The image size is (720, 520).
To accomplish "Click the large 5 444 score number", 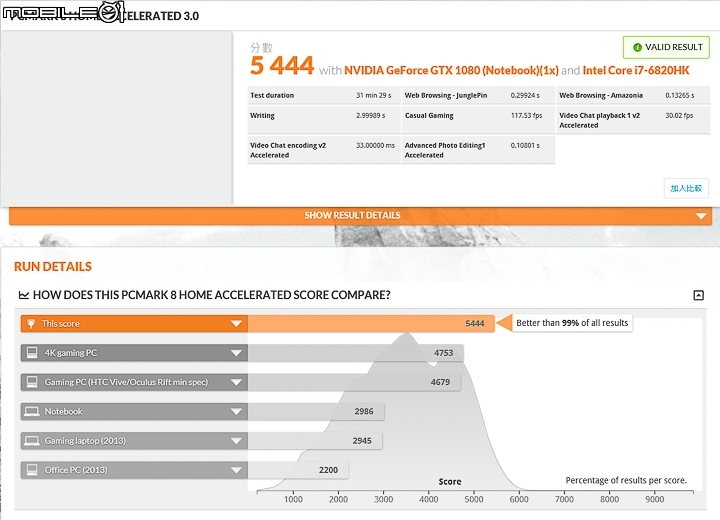I will (282, 65).
